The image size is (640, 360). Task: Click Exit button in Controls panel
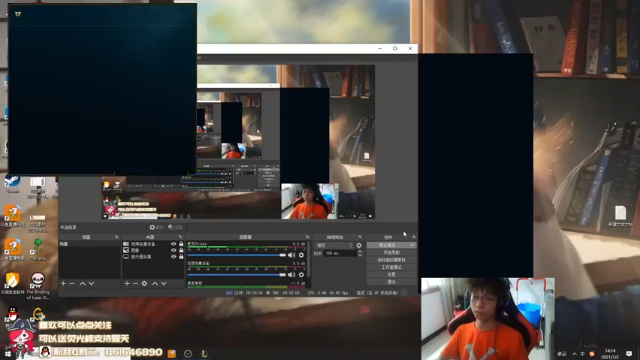(391, 282)
